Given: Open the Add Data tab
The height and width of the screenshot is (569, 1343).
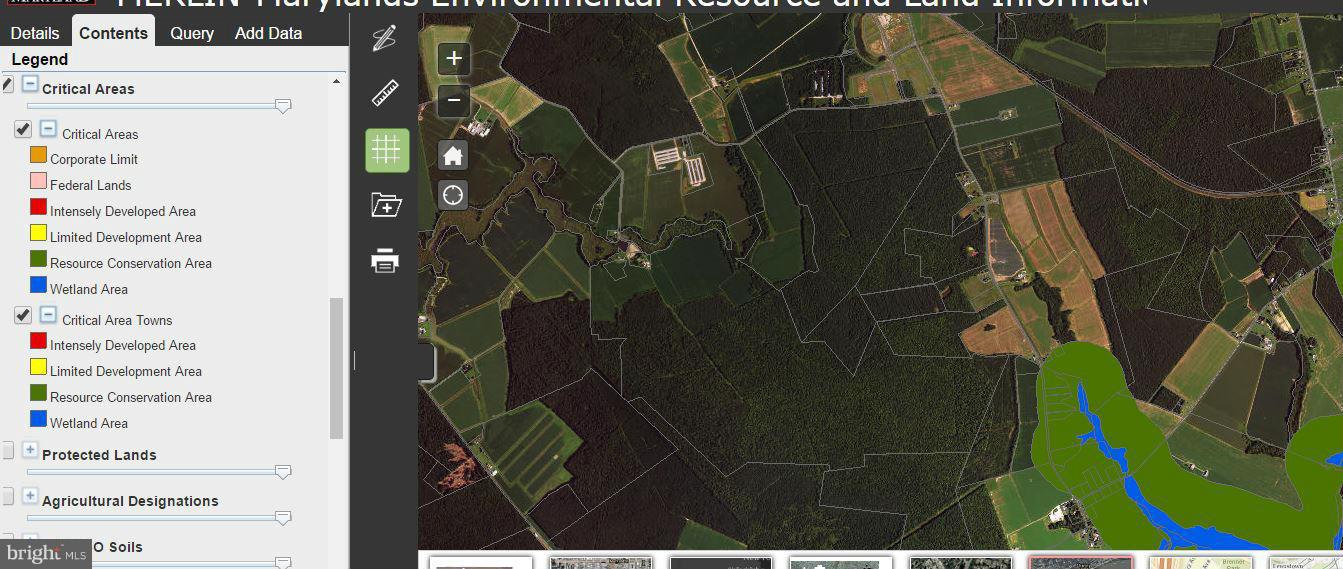Looking at the screenshot, I should tap(268, 33).
